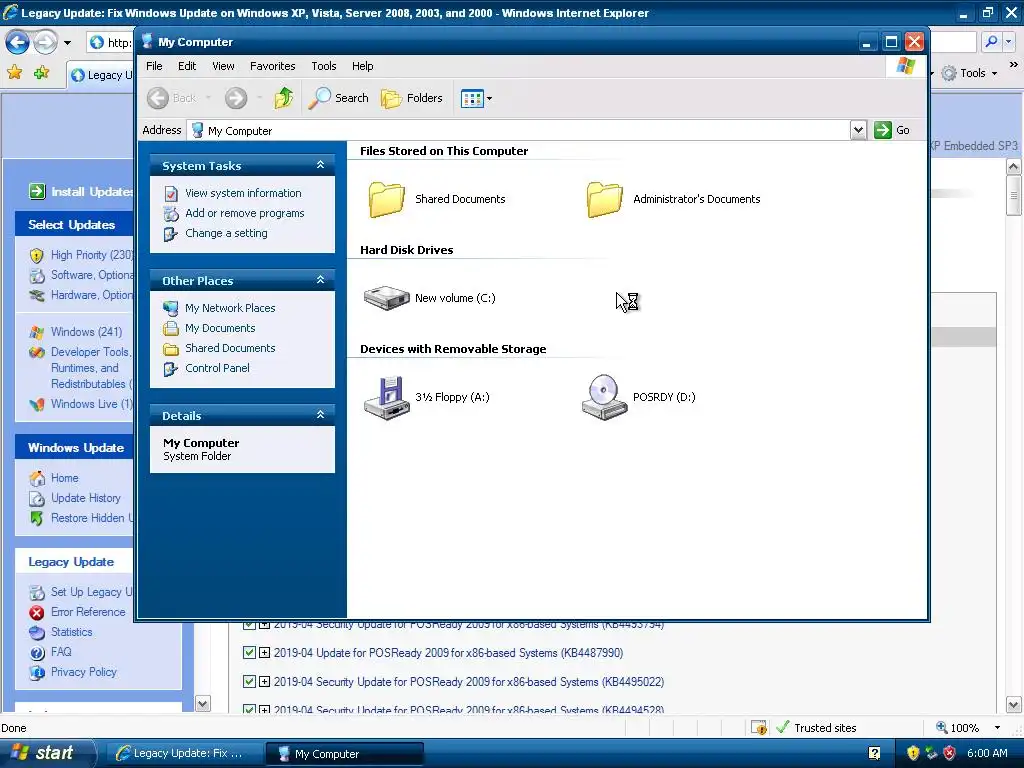The width and height of the screenshot is (1024, 768).
Task: Collapse the Other Places panel
Action: coord(320,280)
